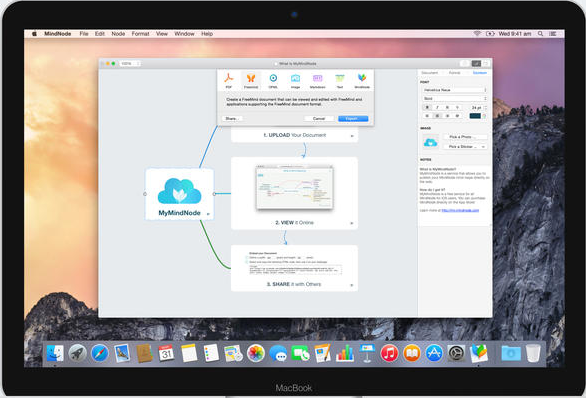Open the Bold font weight dropdown
The height and width of the screenshot is (398, 586).
tap(455, 99)
